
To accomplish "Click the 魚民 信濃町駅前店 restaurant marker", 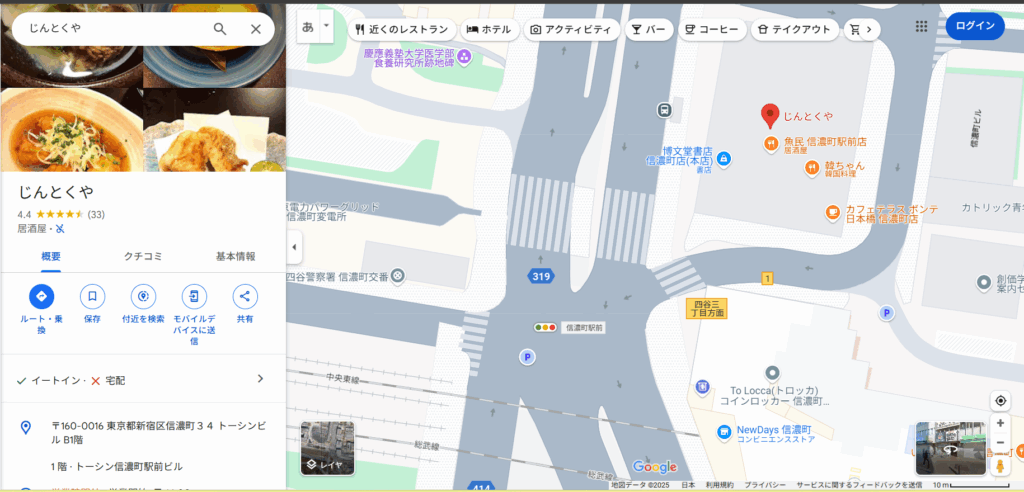I will [x=771, y=142].
